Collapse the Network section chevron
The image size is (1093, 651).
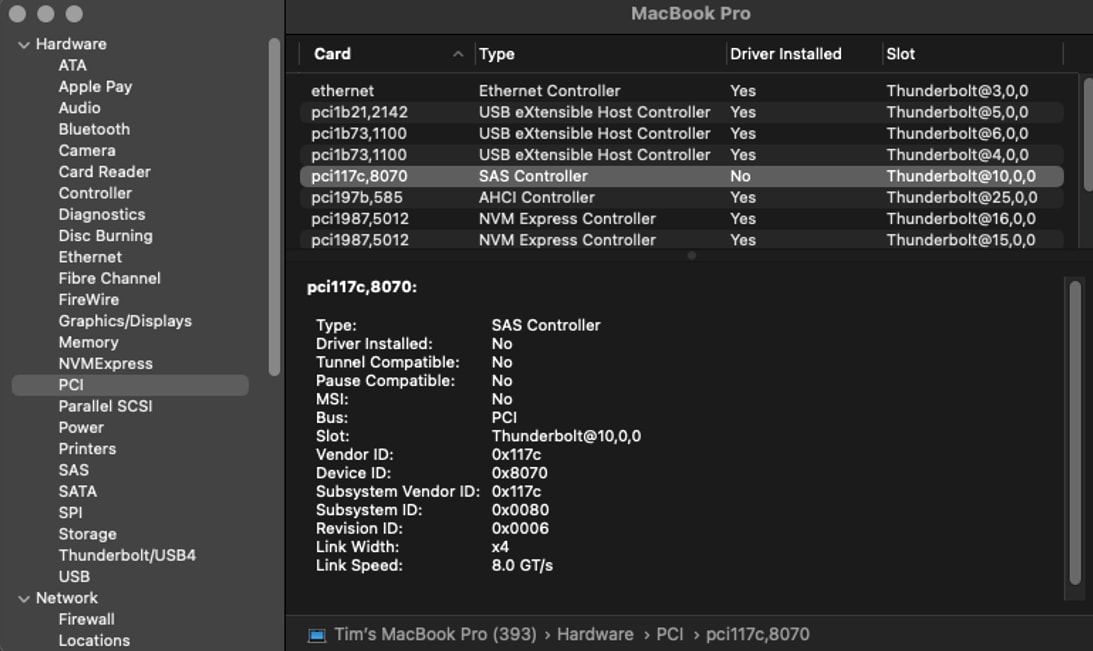tap(24, 599)
